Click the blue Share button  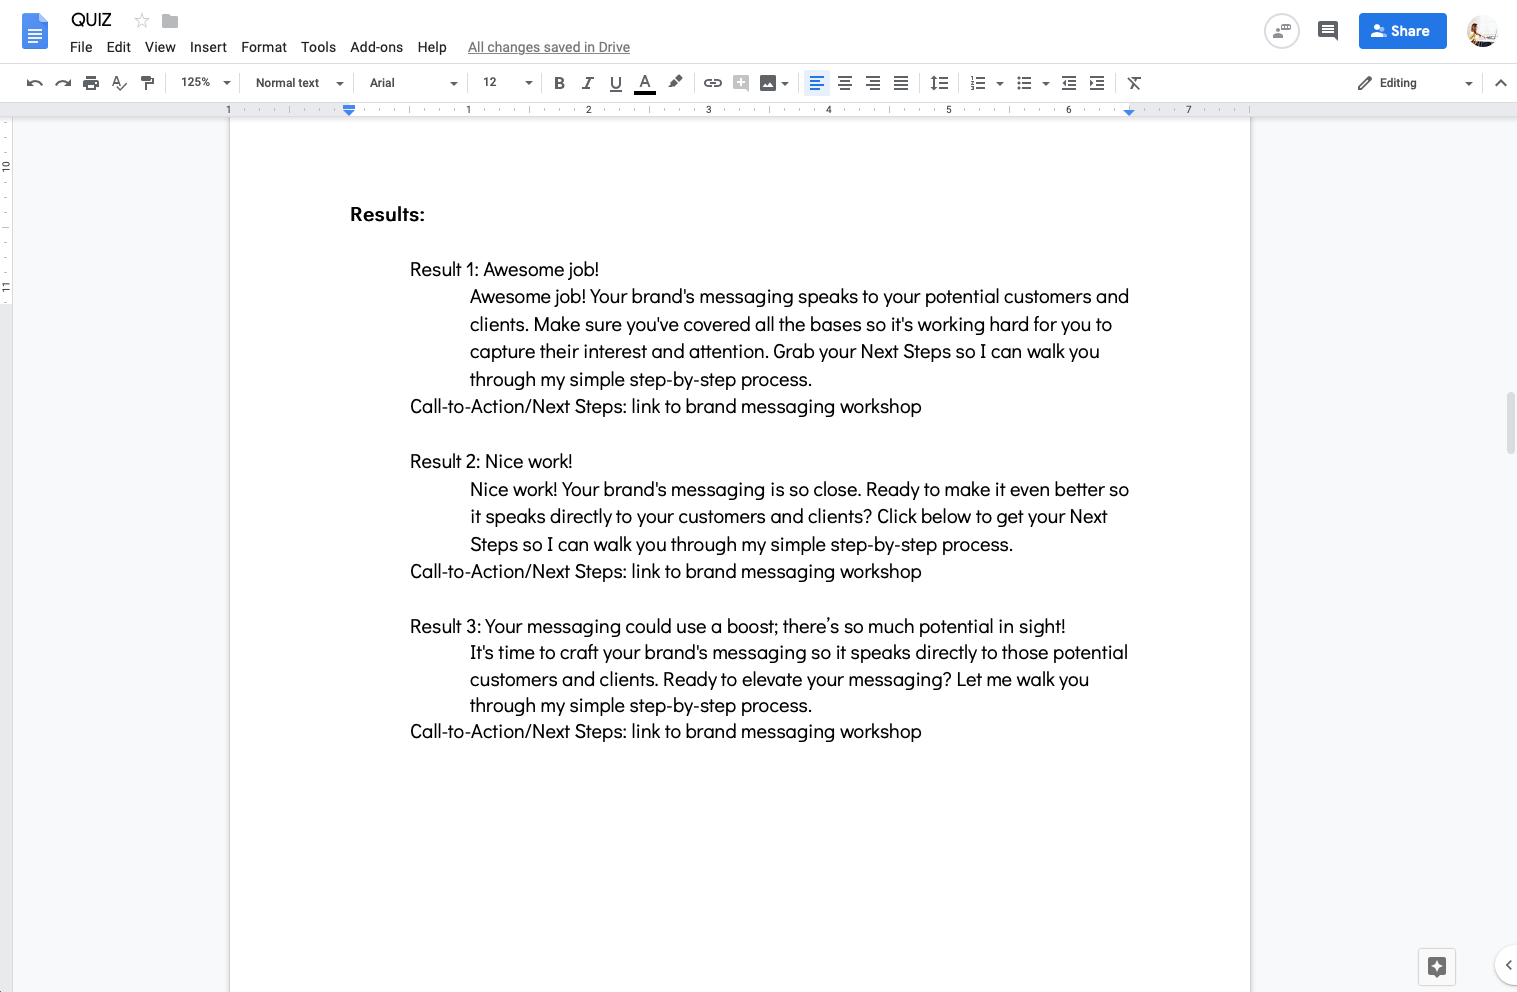point(1402,31)
